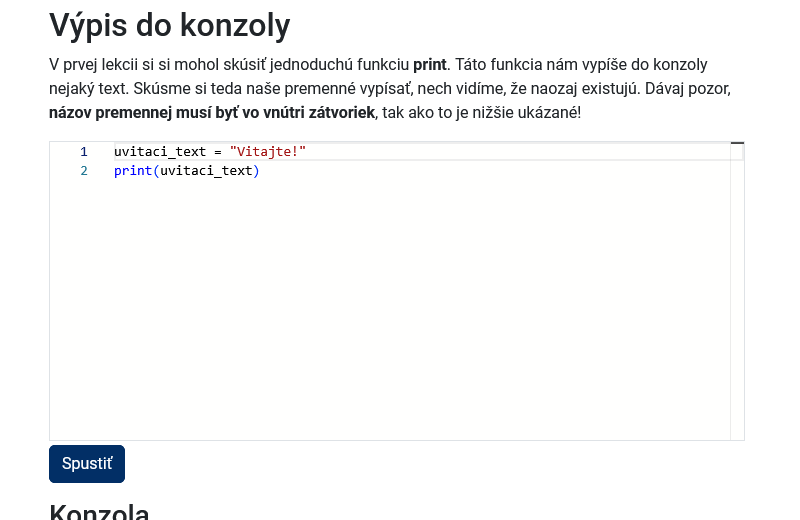Click the "Výpis do konzoly" heading
The image size is (800, 520).
click(170, 25)
